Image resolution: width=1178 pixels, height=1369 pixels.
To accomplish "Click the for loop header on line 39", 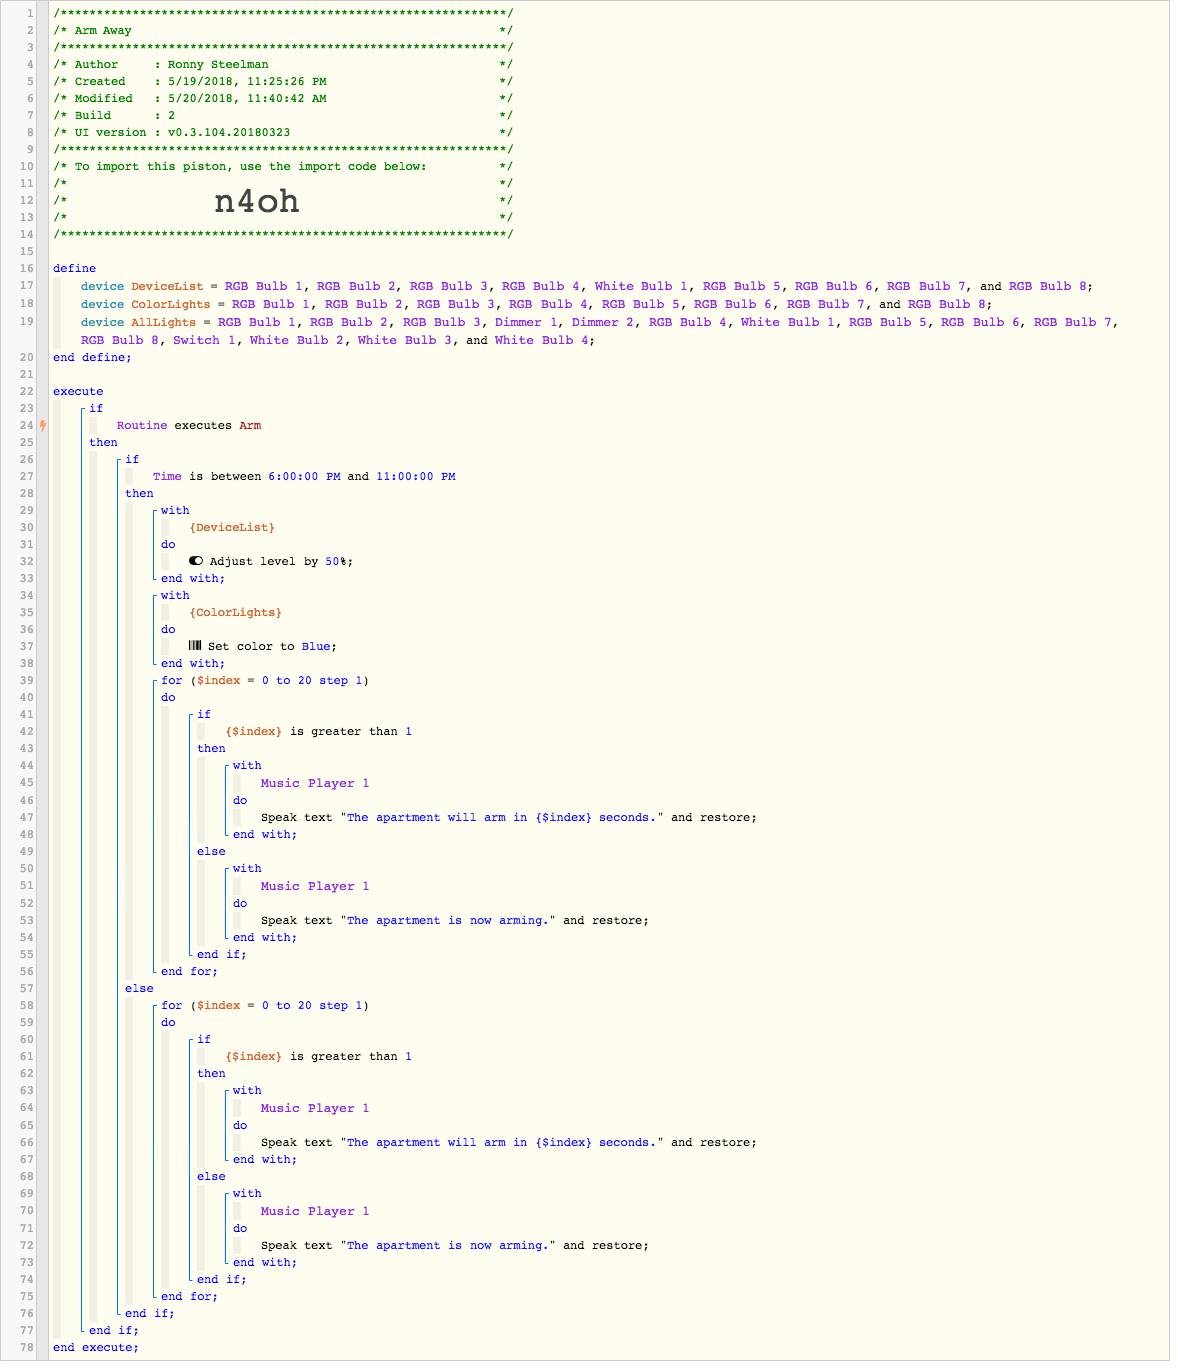I will coord(265,681).
